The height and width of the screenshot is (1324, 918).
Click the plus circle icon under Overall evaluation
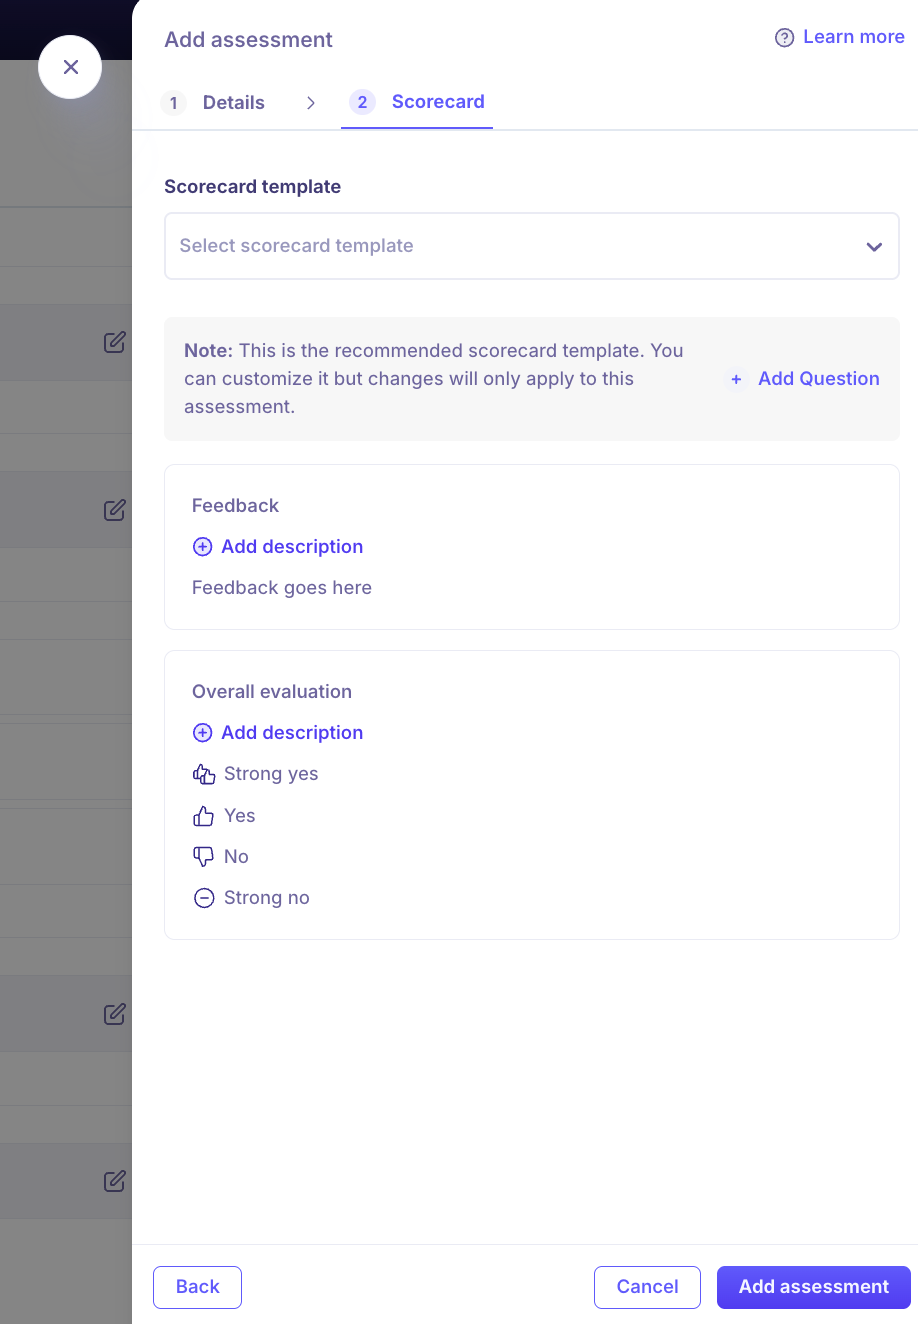point(202,733)
